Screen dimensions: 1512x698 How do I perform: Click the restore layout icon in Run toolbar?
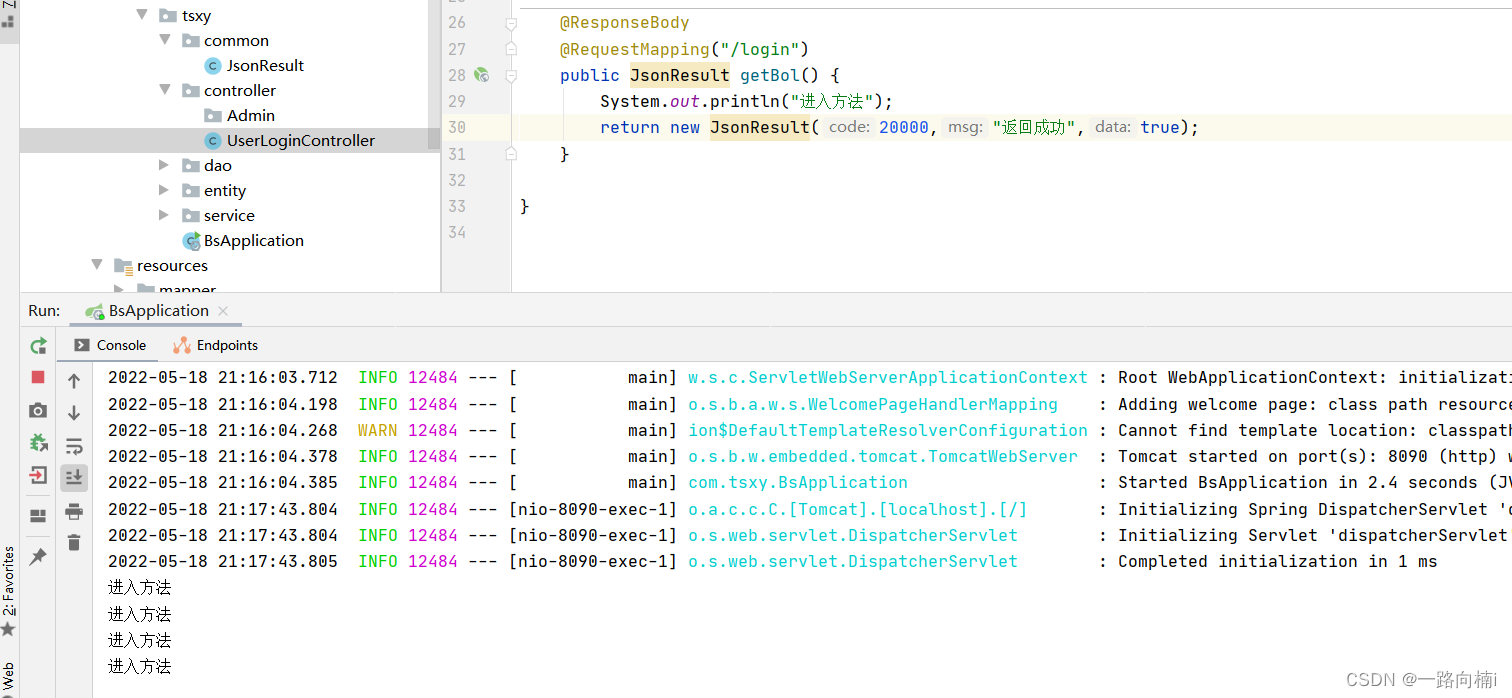pyautogui.click(x=38, y=516)
